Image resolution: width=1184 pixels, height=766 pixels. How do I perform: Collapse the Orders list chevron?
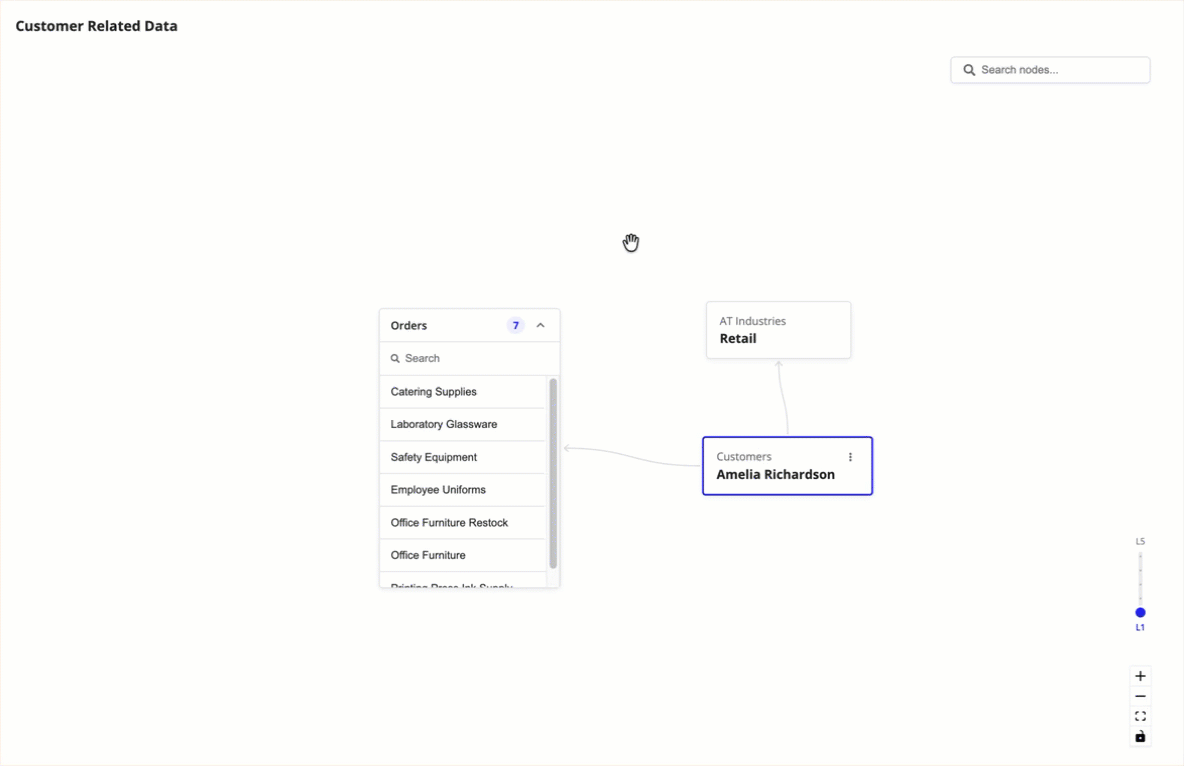pyautogui.click(x=541, y=326)
